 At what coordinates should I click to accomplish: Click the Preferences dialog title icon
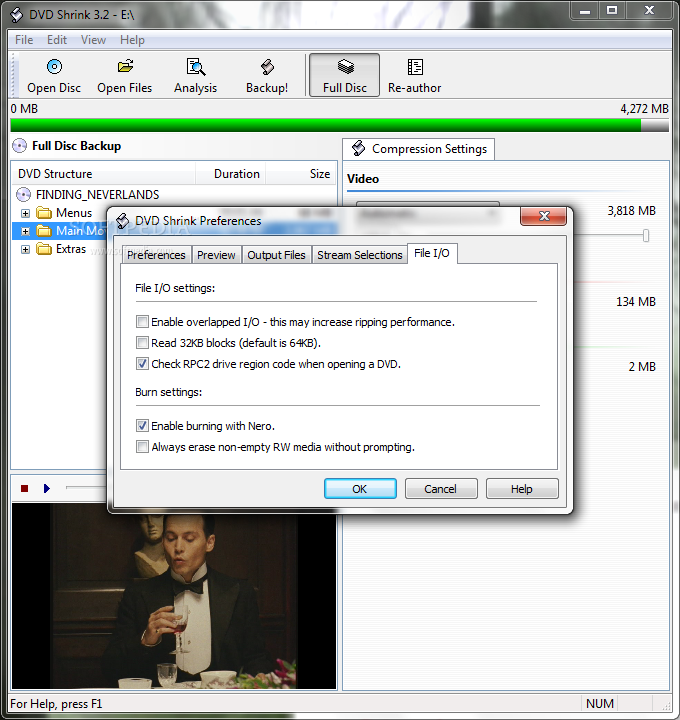123,221
